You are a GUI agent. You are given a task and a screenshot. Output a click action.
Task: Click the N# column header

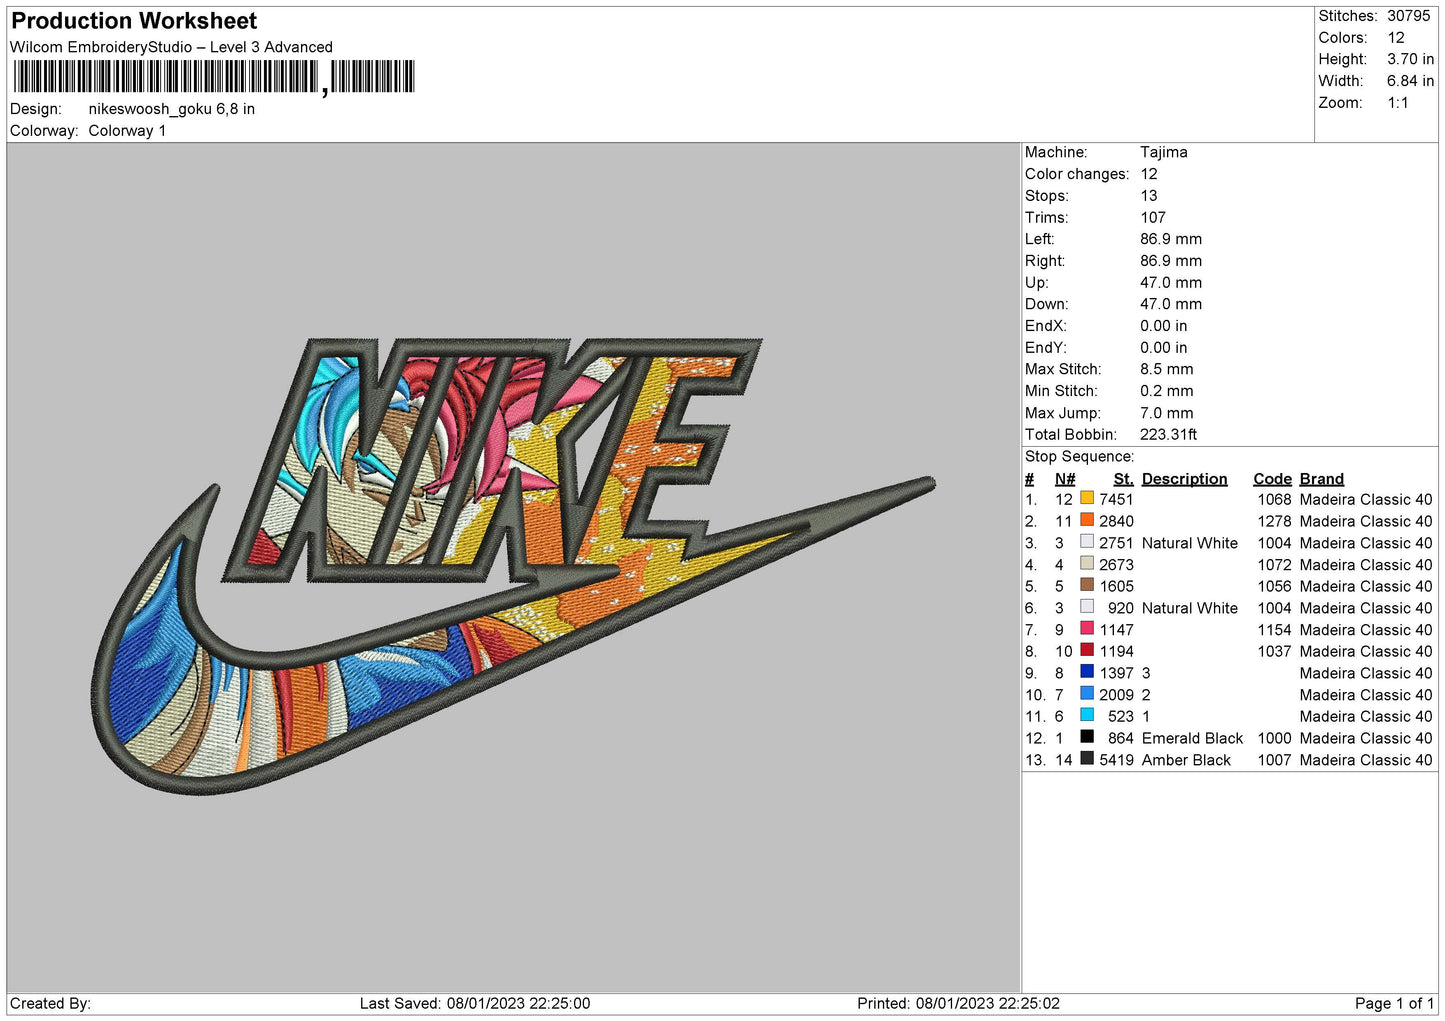tap(1064, 479)
